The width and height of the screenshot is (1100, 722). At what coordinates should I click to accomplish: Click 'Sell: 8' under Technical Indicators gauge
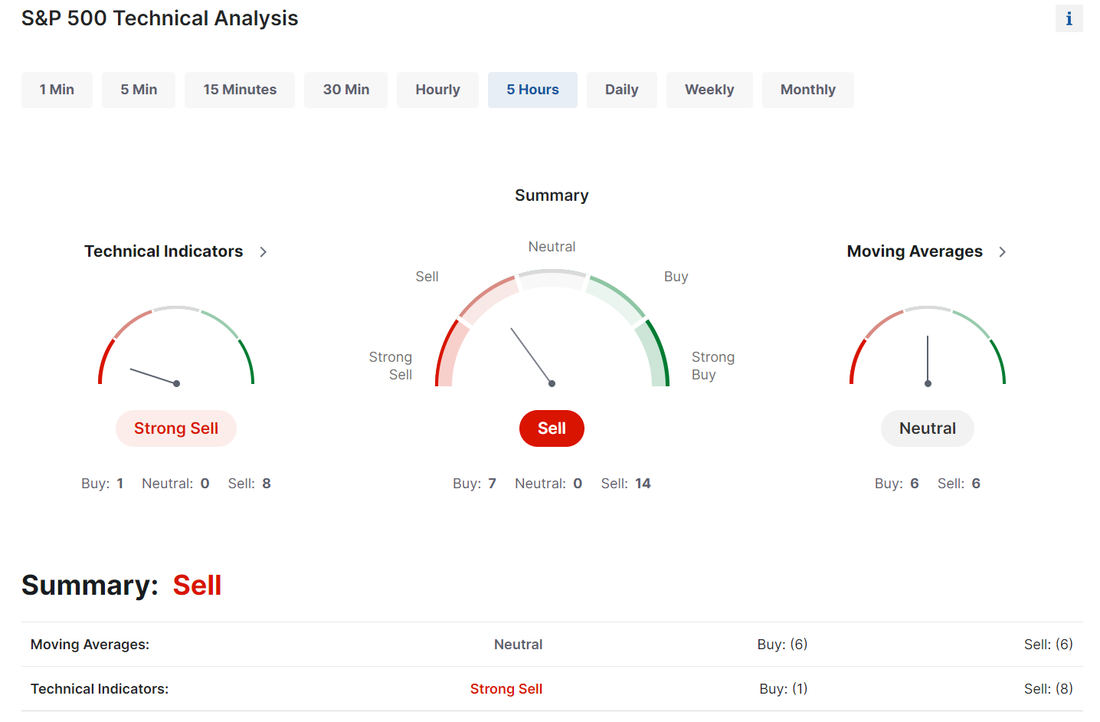tap(249, 483)
